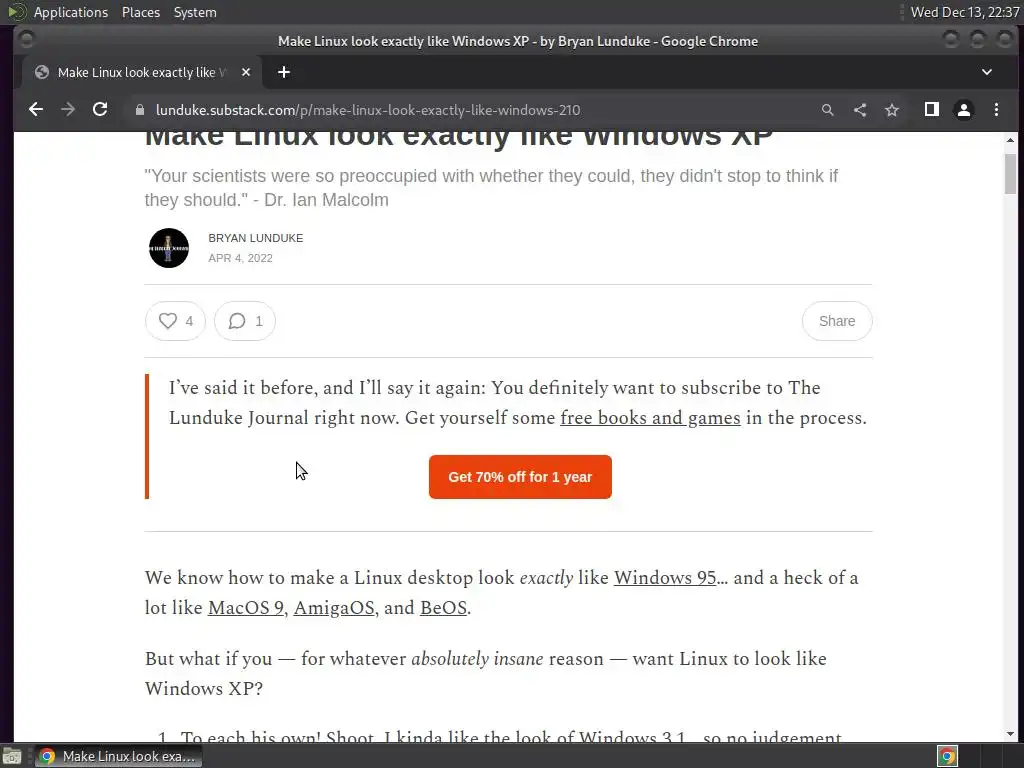The height and width of the screenshot is (768, 1024).
Task: Click the share page icon in address bar
Action: pyautogui.click(x=860, y=110)
